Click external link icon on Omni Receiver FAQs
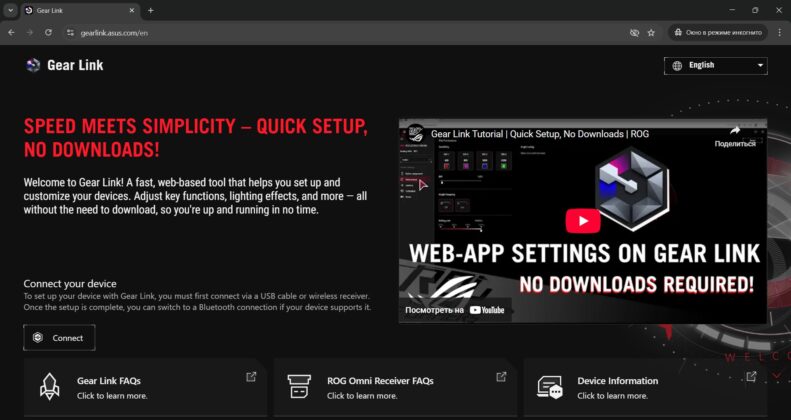Image resolution: width=791 pixels, height=420 pixels. 501,377
